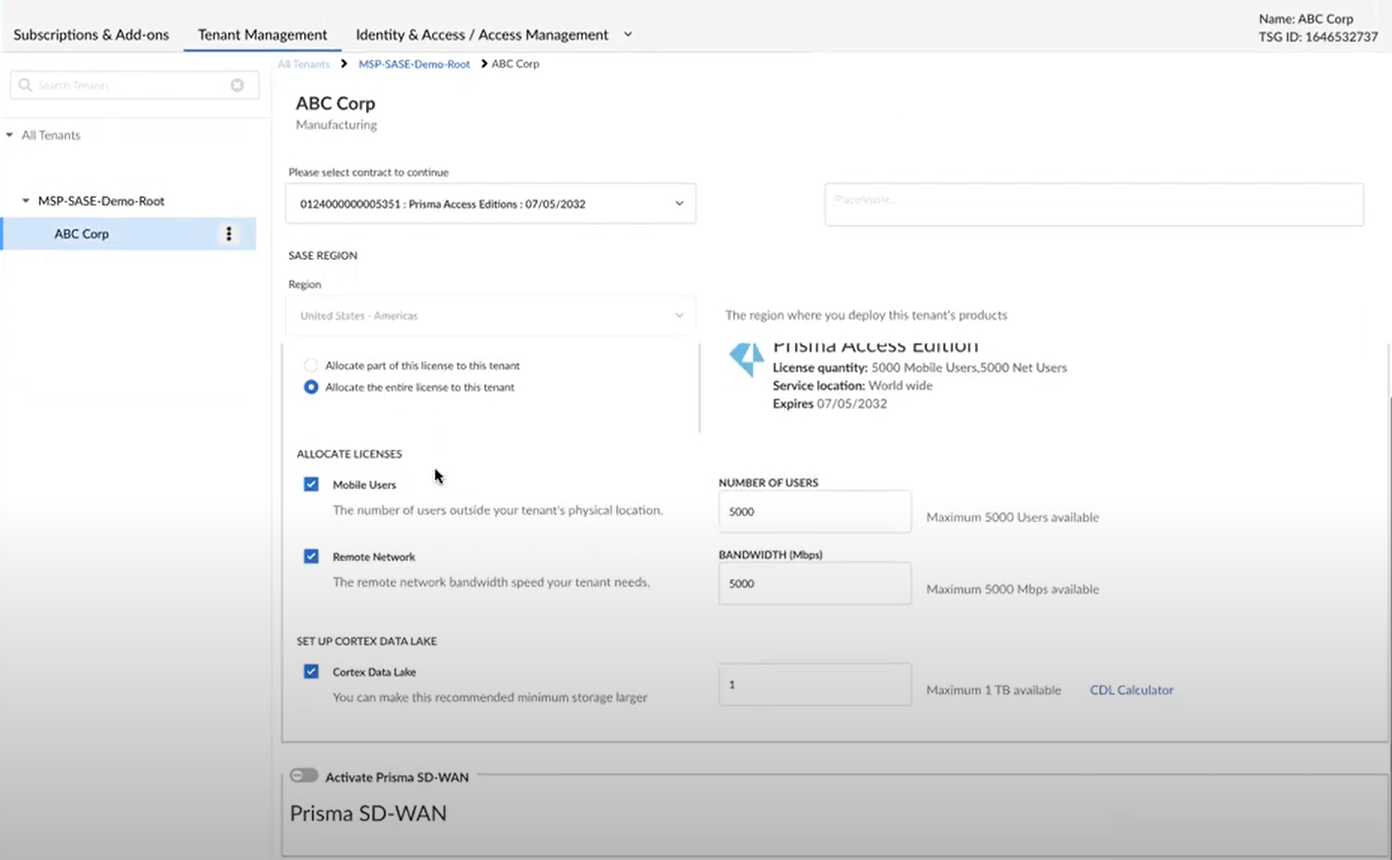1392x860 pixels.
Task: Collapse the MSP-SASE-Demo-Root tree arrow
Action: tap(26, 201)
